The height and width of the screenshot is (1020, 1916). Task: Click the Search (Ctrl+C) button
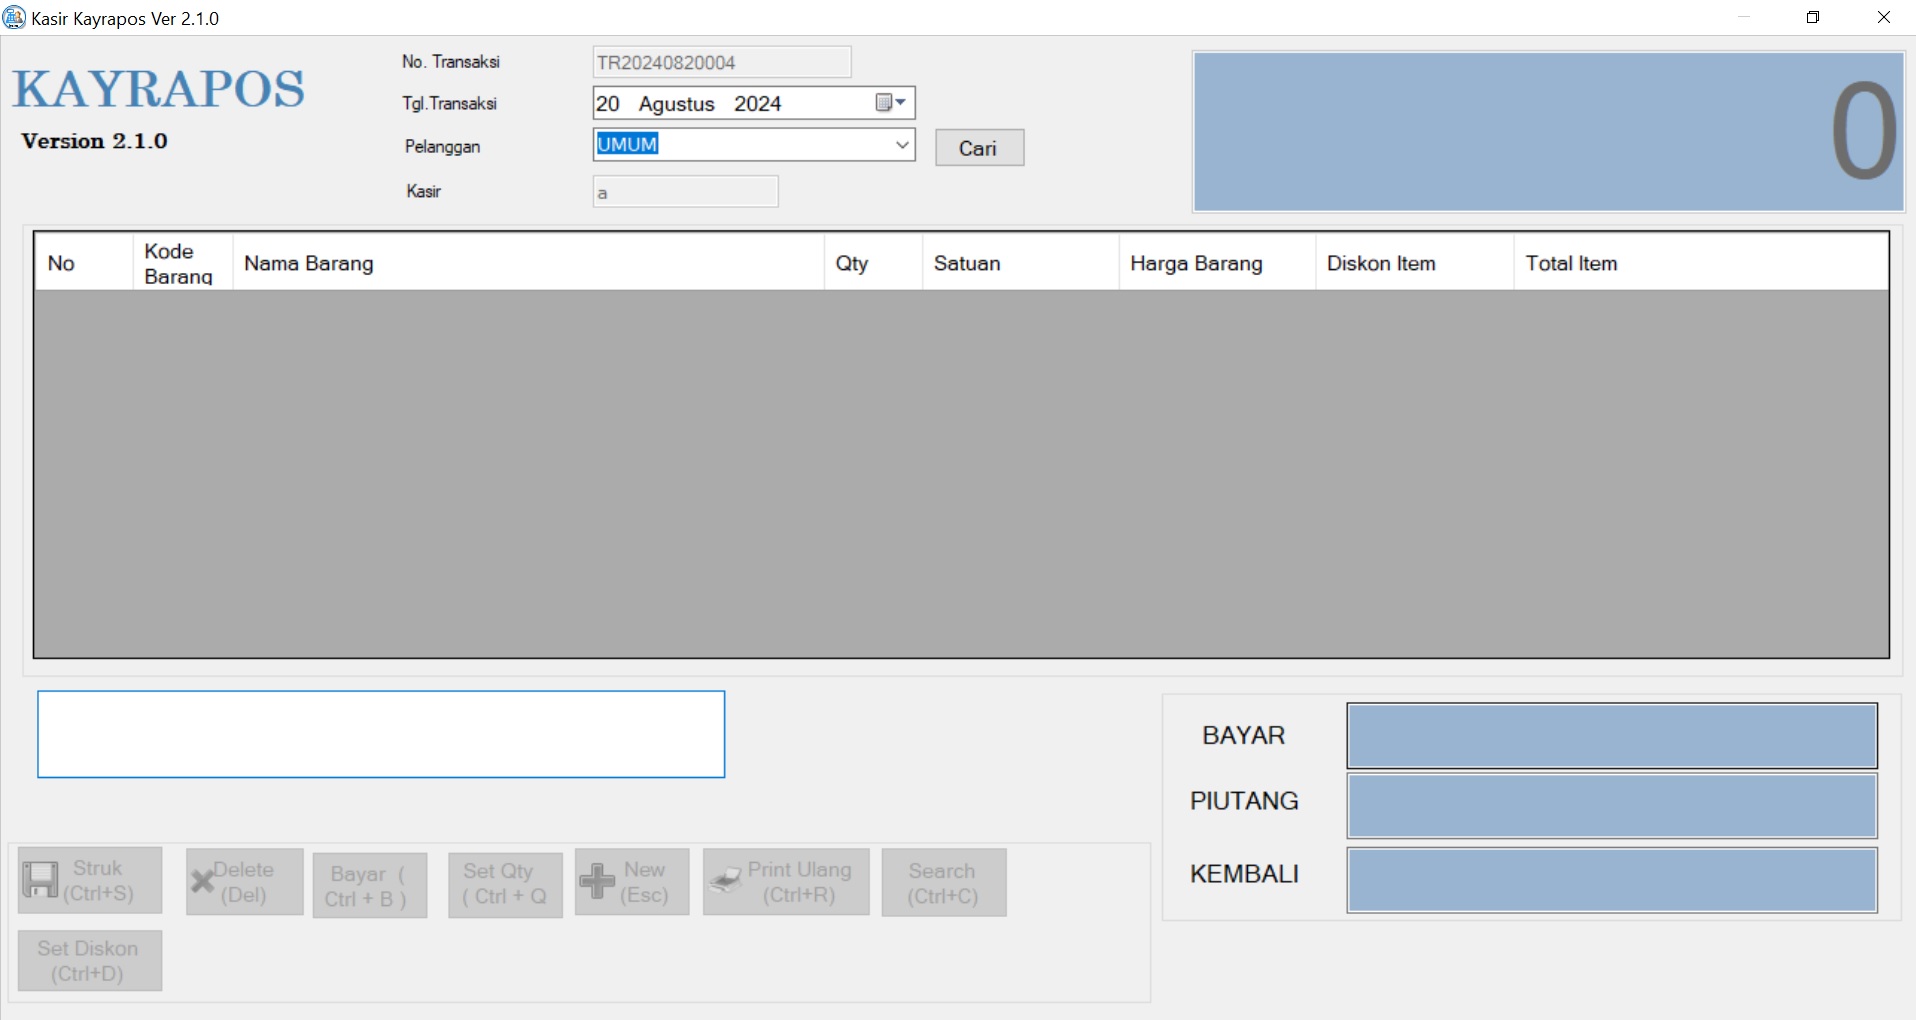tap(943, 883)
